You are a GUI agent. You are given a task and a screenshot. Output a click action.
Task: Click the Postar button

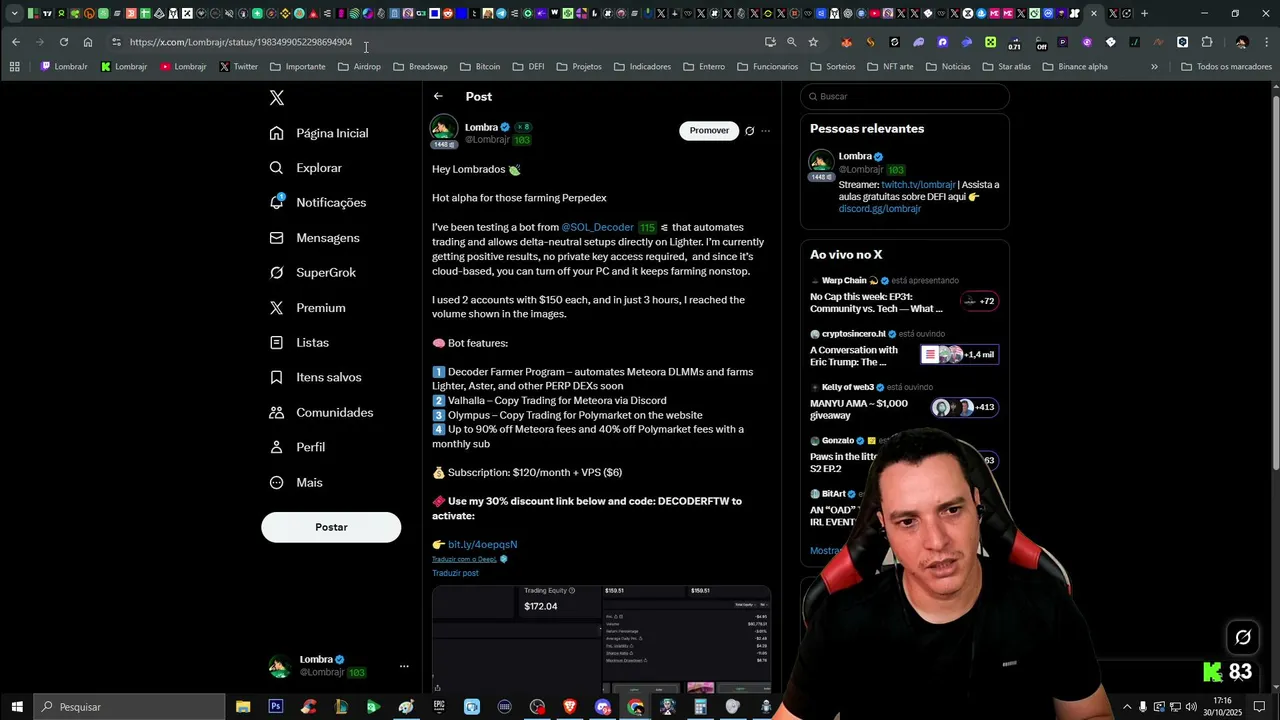331,527
